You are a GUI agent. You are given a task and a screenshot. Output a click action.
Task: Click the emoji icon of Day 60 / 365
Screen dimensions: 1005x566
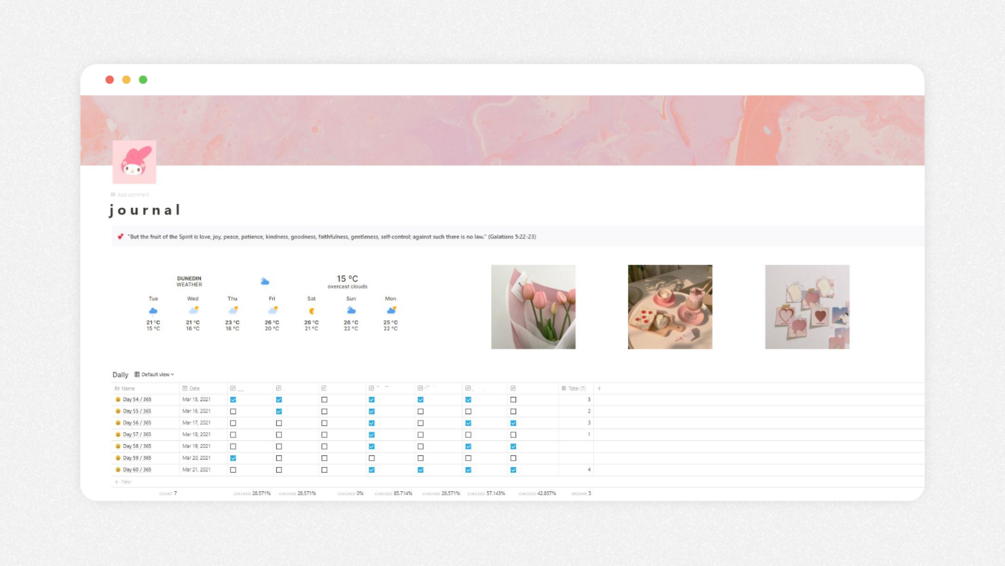(x=118, y=470)
